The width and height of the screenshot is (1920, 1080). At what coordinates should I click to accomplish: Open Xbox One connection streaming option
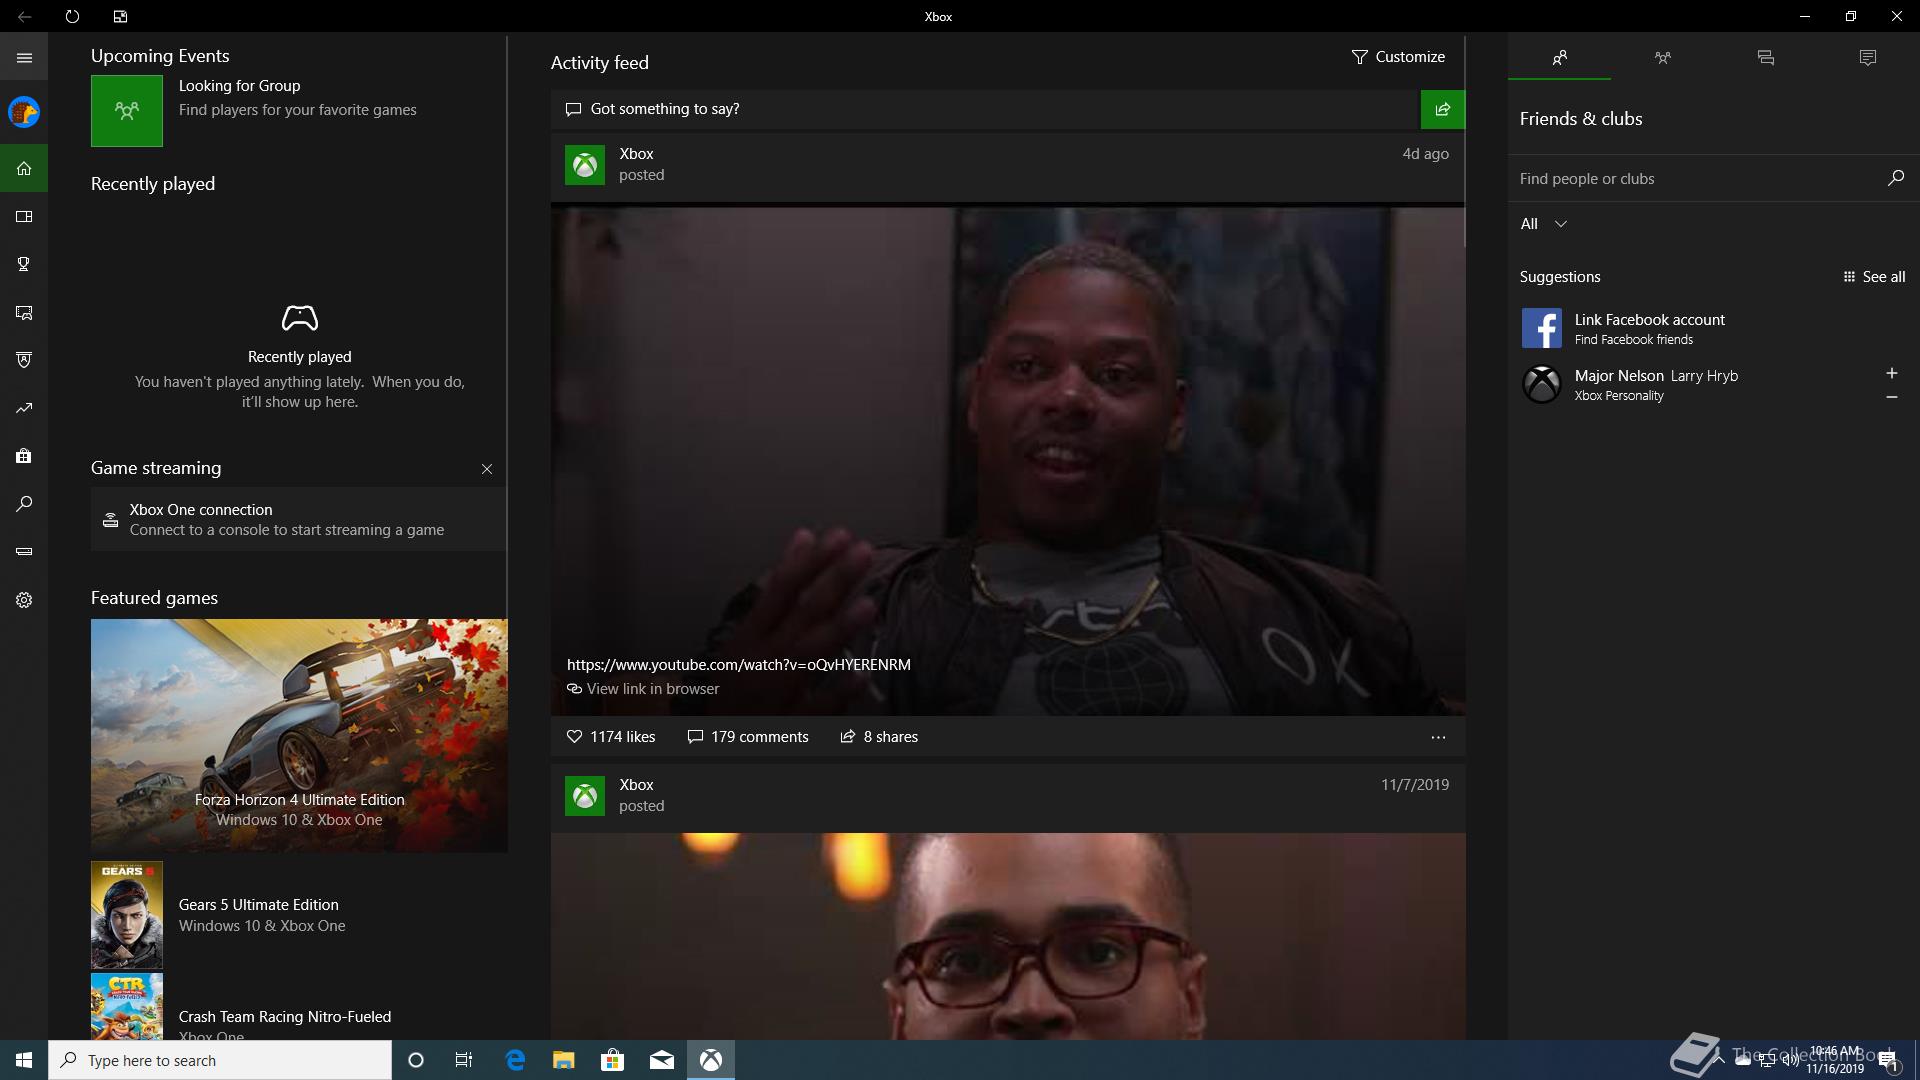298,519
